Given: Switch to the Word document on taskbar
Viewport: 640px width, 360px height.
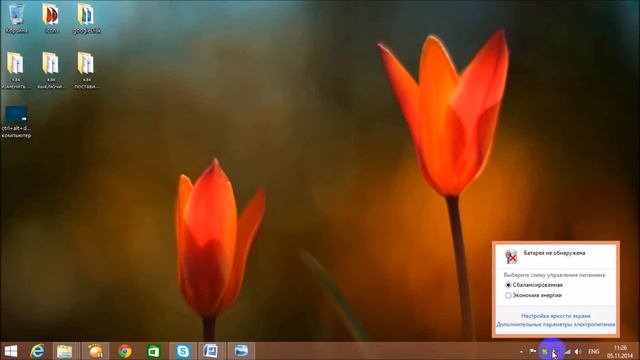Looking at the screenshot, I should coord(211,351).
